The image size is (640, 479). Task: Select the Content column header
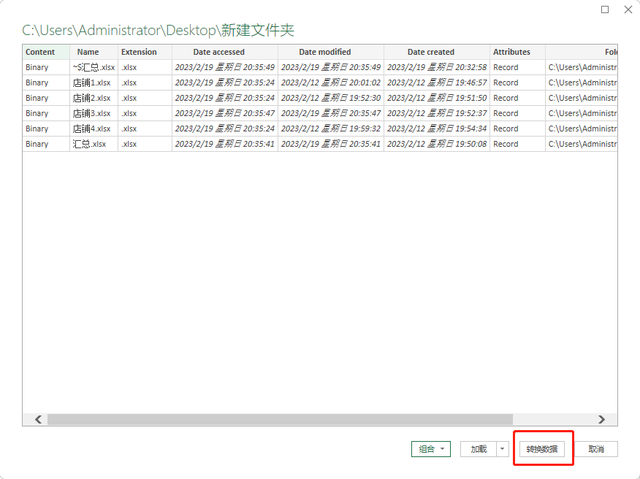pyautogui.click(x=46, y=52)
